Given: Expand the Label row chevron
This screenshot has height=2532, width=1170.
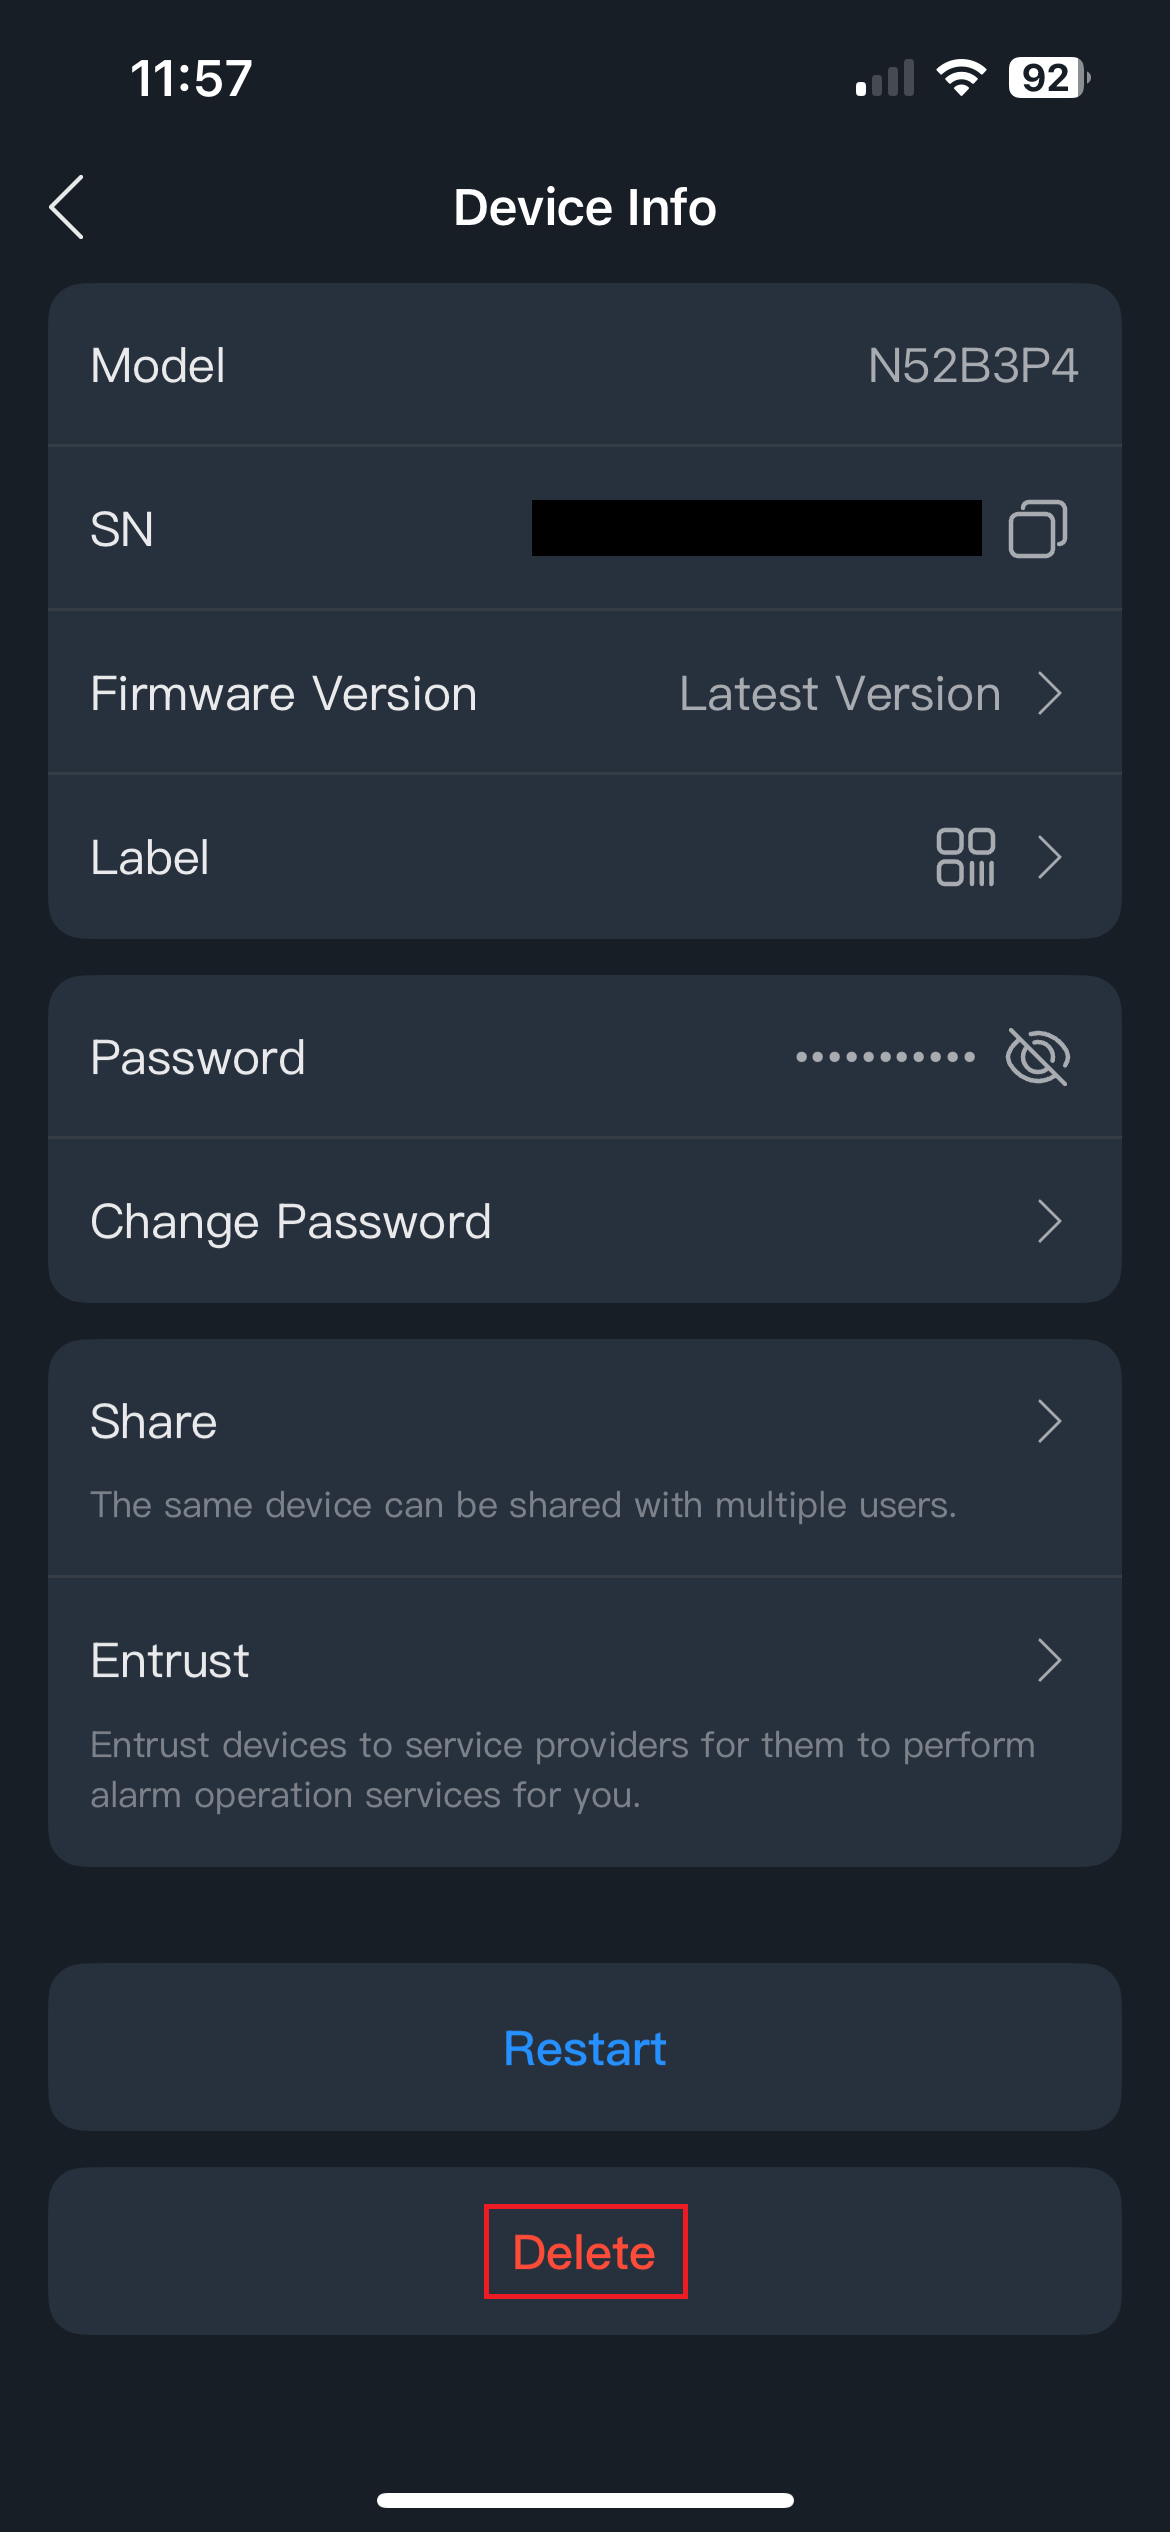Looking at the screenshot, I should point(1049,857).
